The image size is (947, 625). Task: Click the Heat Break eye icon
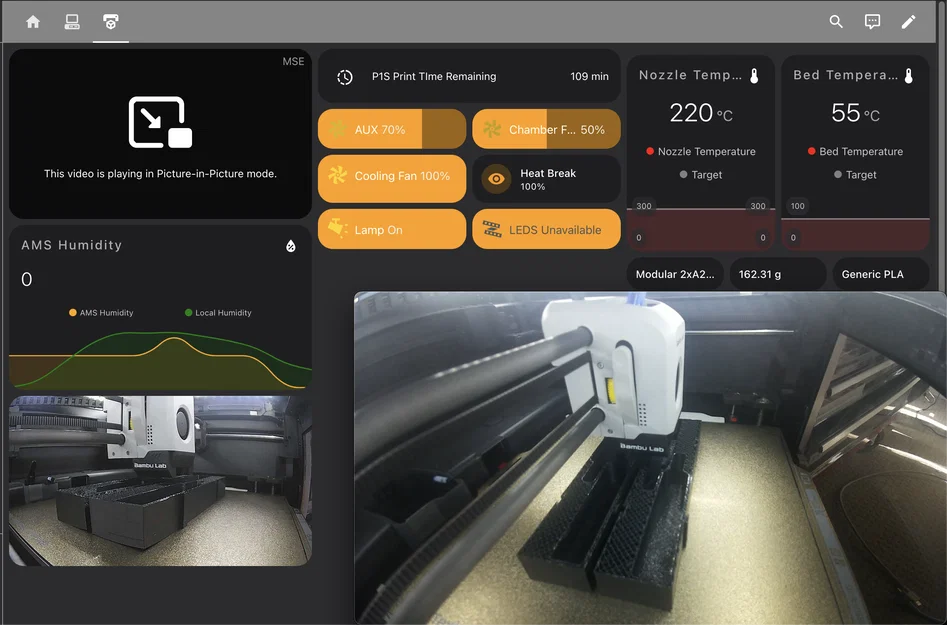[x=496, y=179]
